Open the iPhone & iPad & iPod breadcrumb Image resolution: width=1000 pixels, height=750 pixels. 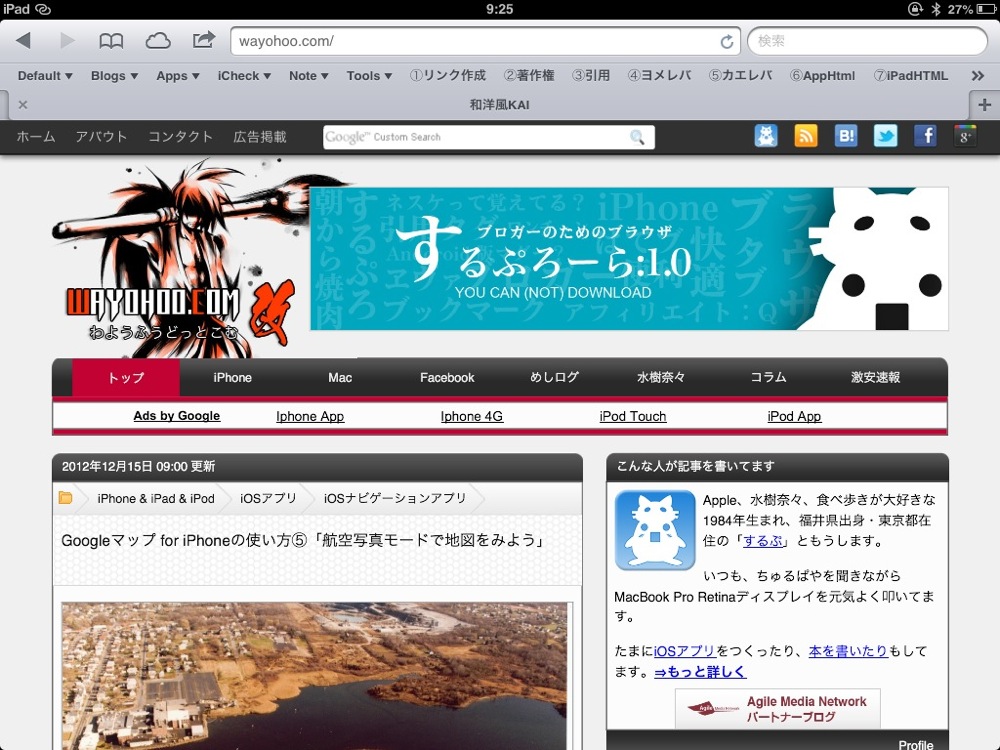tap(156, 499)
